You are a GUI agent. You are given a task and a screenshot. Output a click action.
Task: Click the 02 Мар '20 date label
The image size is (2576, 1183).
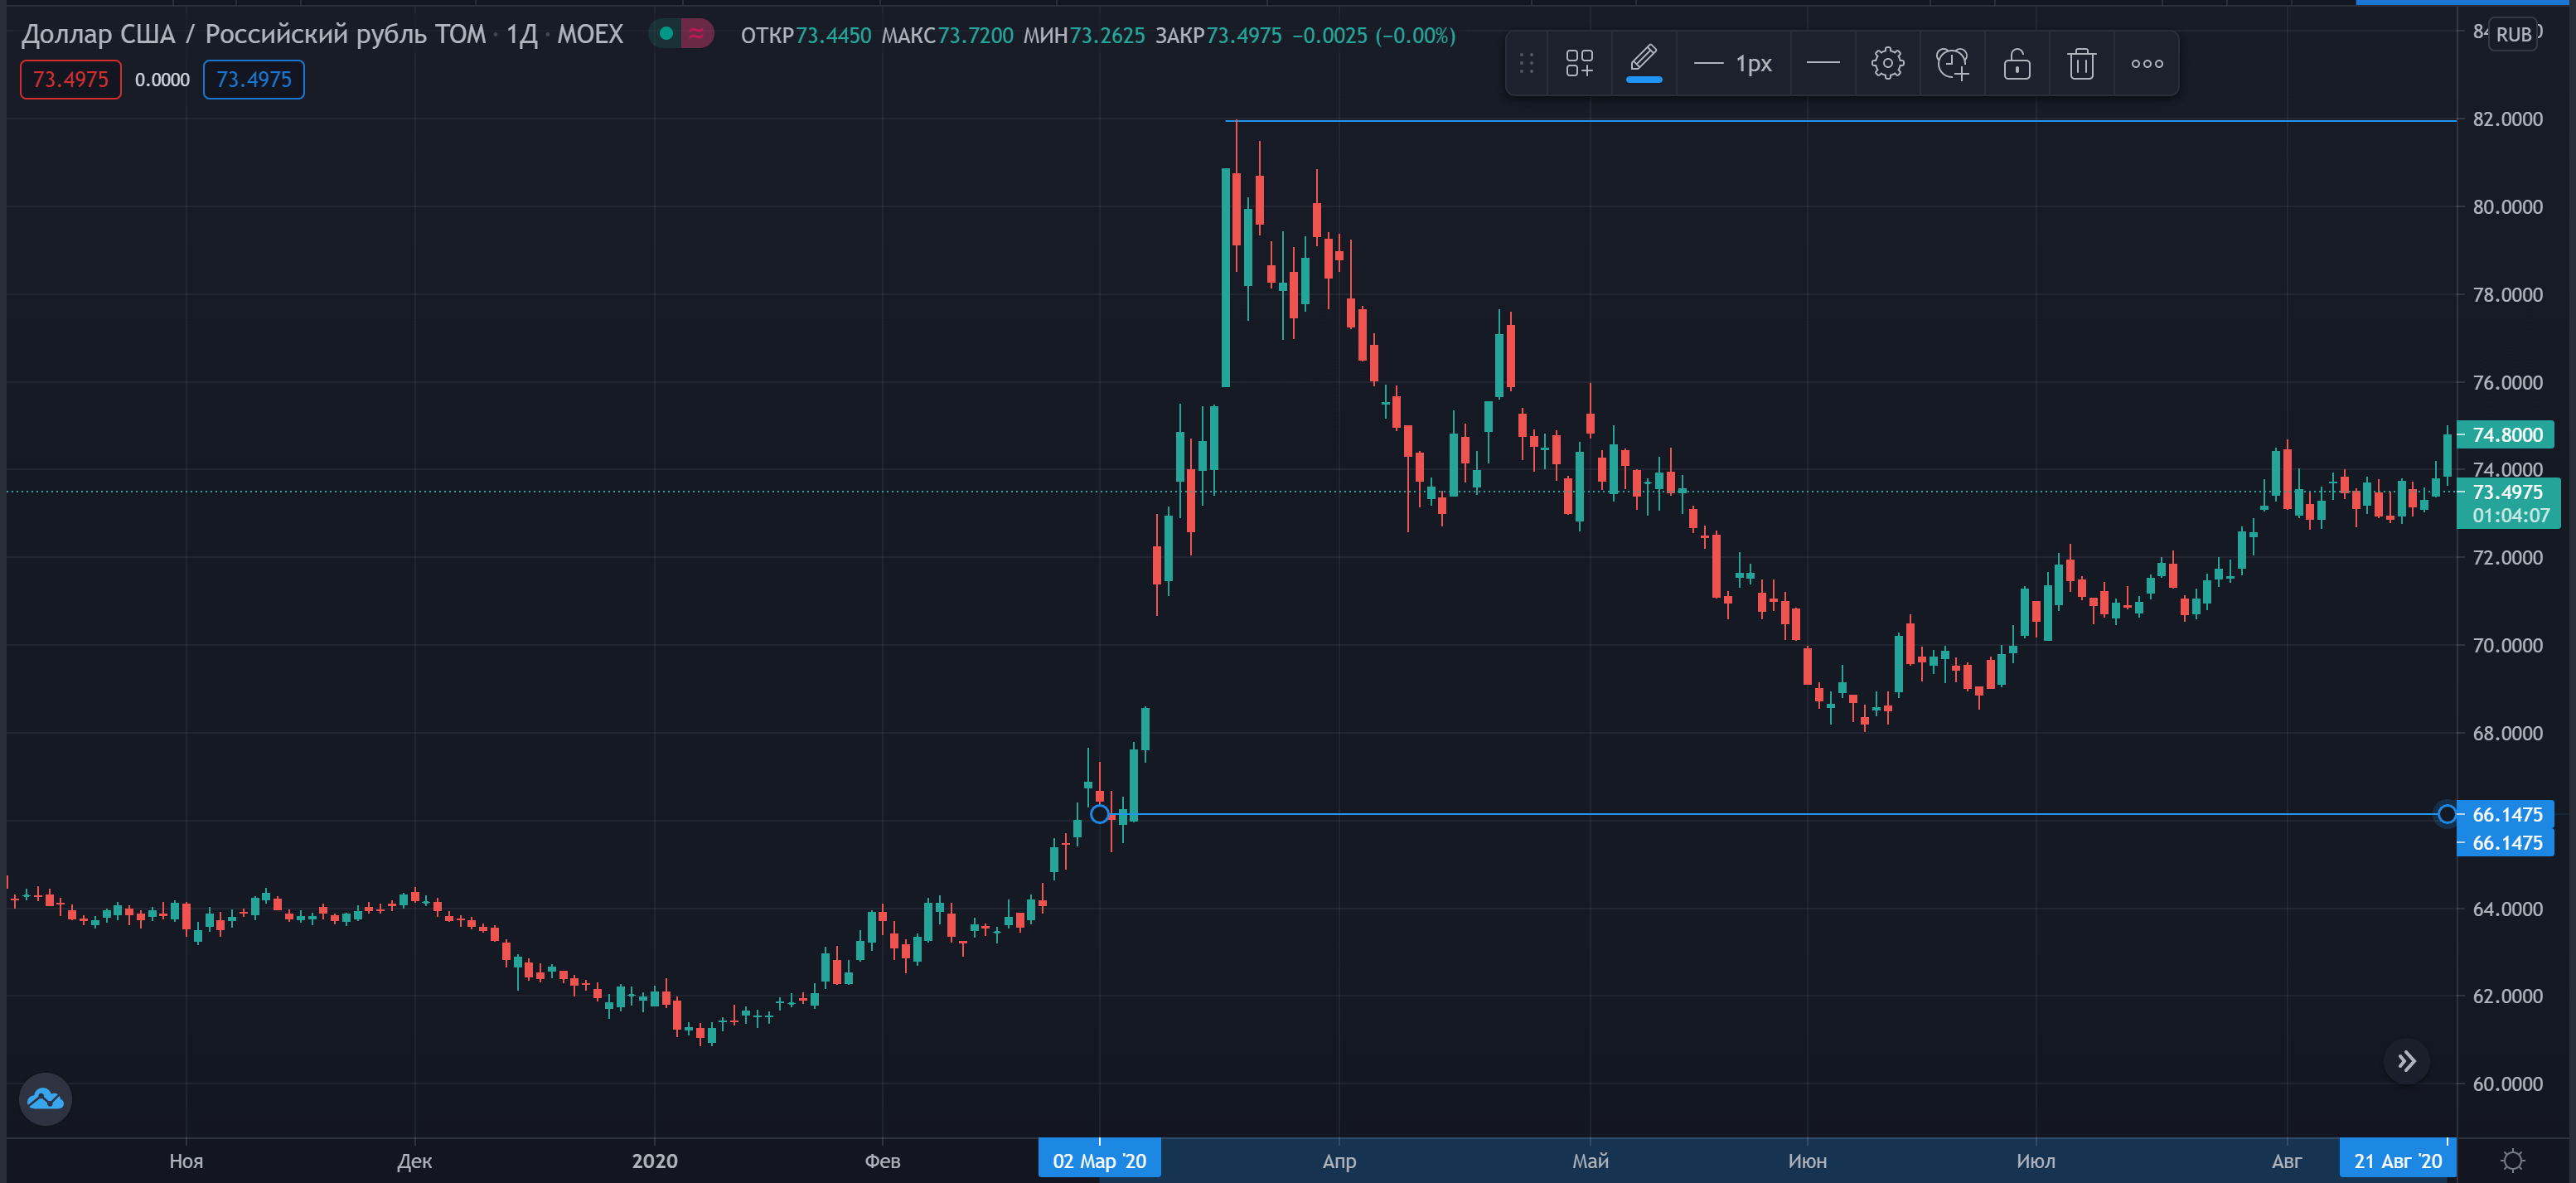pyautogui.click(x=1099, y=1161)
